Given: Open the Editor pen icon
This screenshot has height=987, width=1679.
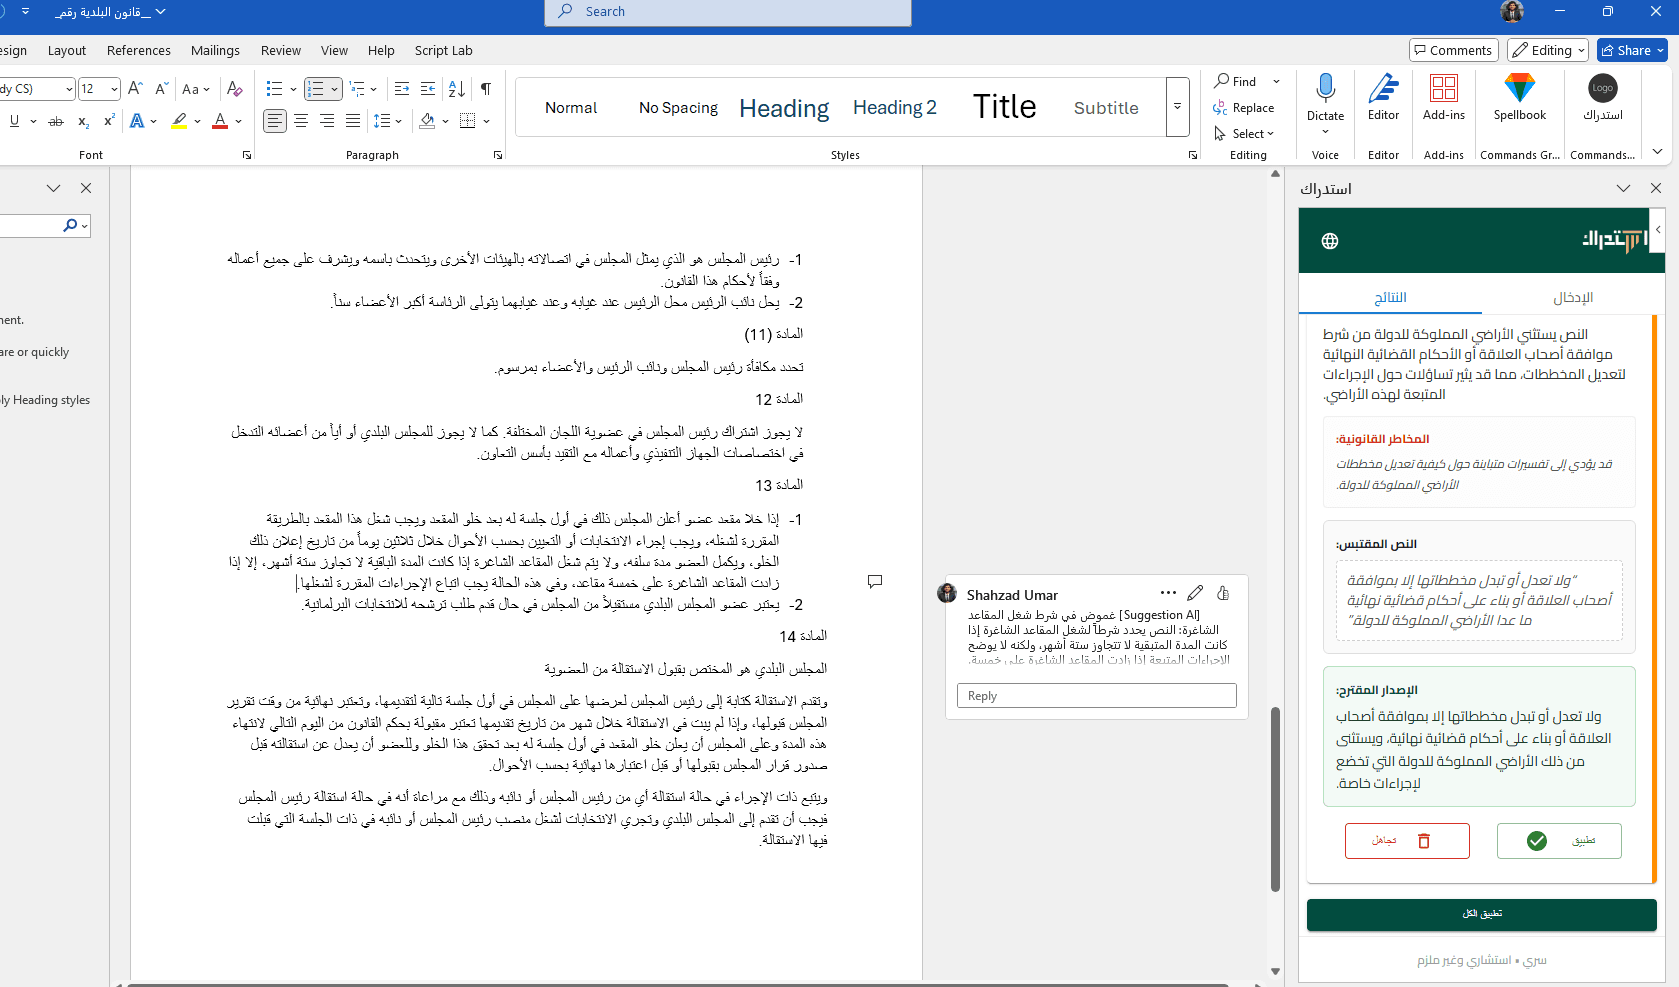Looking at the screenshot, I should coord(1383,88).
